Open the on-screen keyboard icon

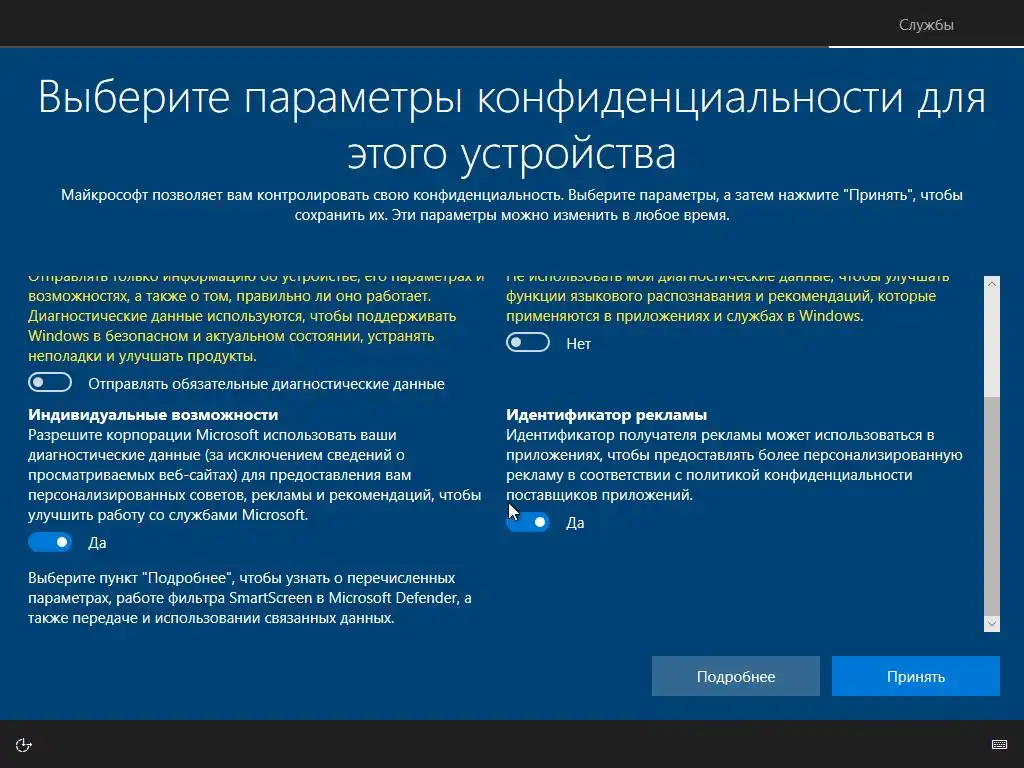pos(999,744)
